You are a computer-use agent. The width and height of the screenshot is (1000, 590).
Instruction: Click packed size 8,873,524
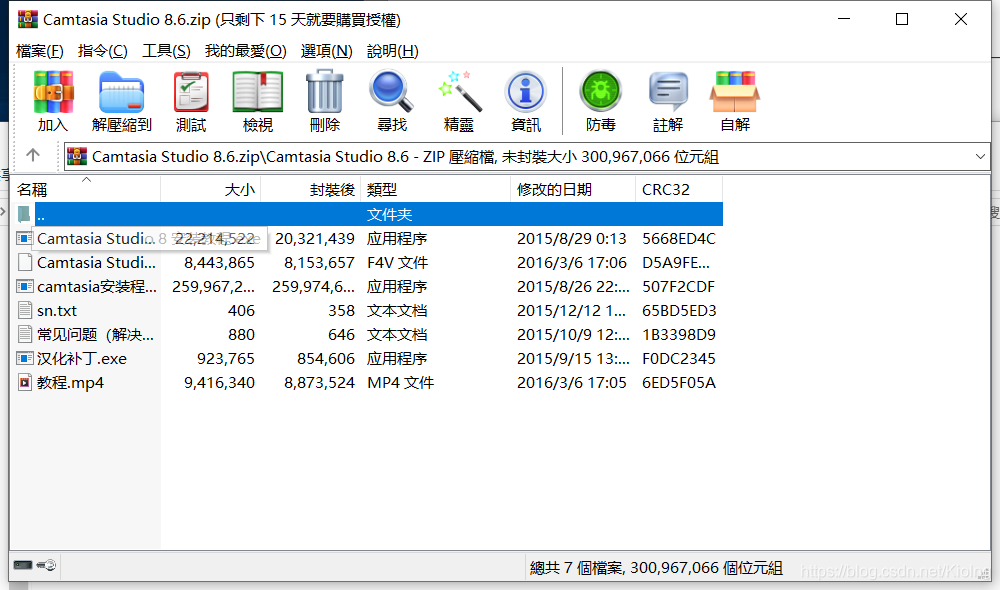pyautogui.click(x=320, y=383)
